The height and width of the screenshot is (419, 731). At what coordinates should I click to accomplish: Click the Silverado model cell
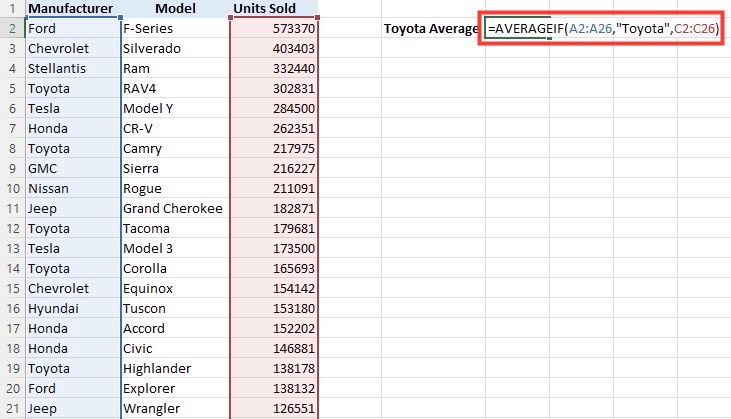(x=175, y=48)
